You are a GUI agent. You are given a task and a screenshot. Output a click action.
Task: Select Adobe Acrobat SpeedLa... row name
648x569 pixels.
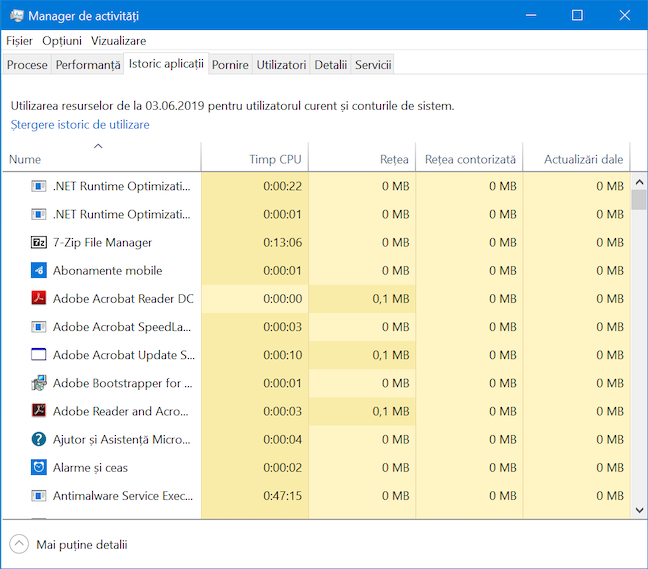(x=122, y=327)
